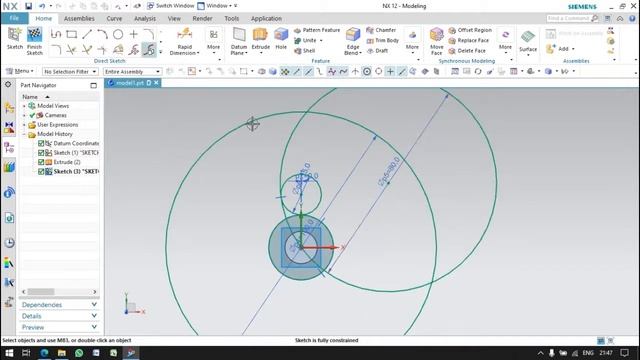Open the Reuse Library sidebar tab
This screenshot has width=640, height=360.
9,166
